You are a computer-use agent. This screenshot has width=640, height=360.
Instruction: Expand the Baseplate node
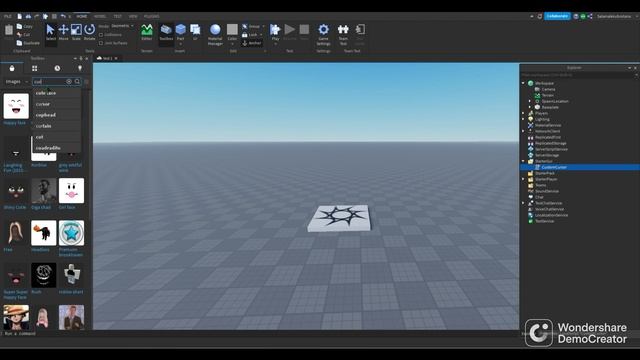coord(530,107)
